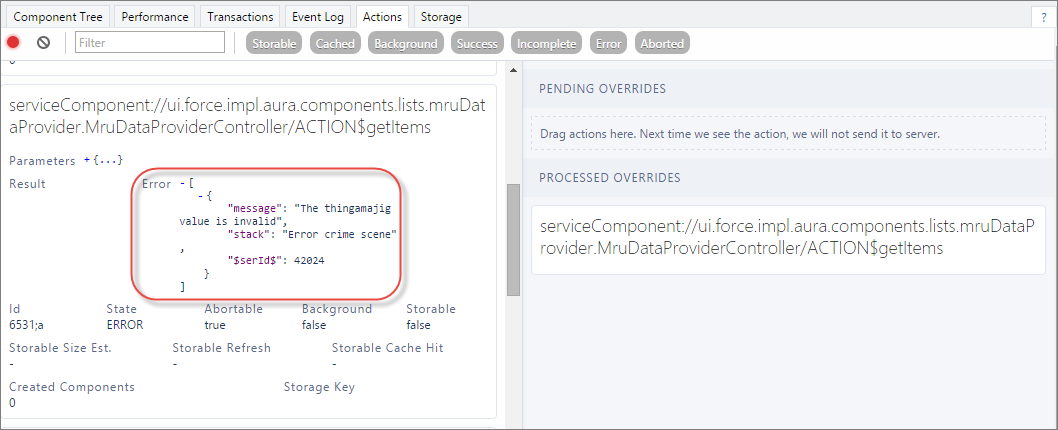This screenshot has width=1058, height=430.
Task: Click the Filter text input field
Action: tap(150, 43)
